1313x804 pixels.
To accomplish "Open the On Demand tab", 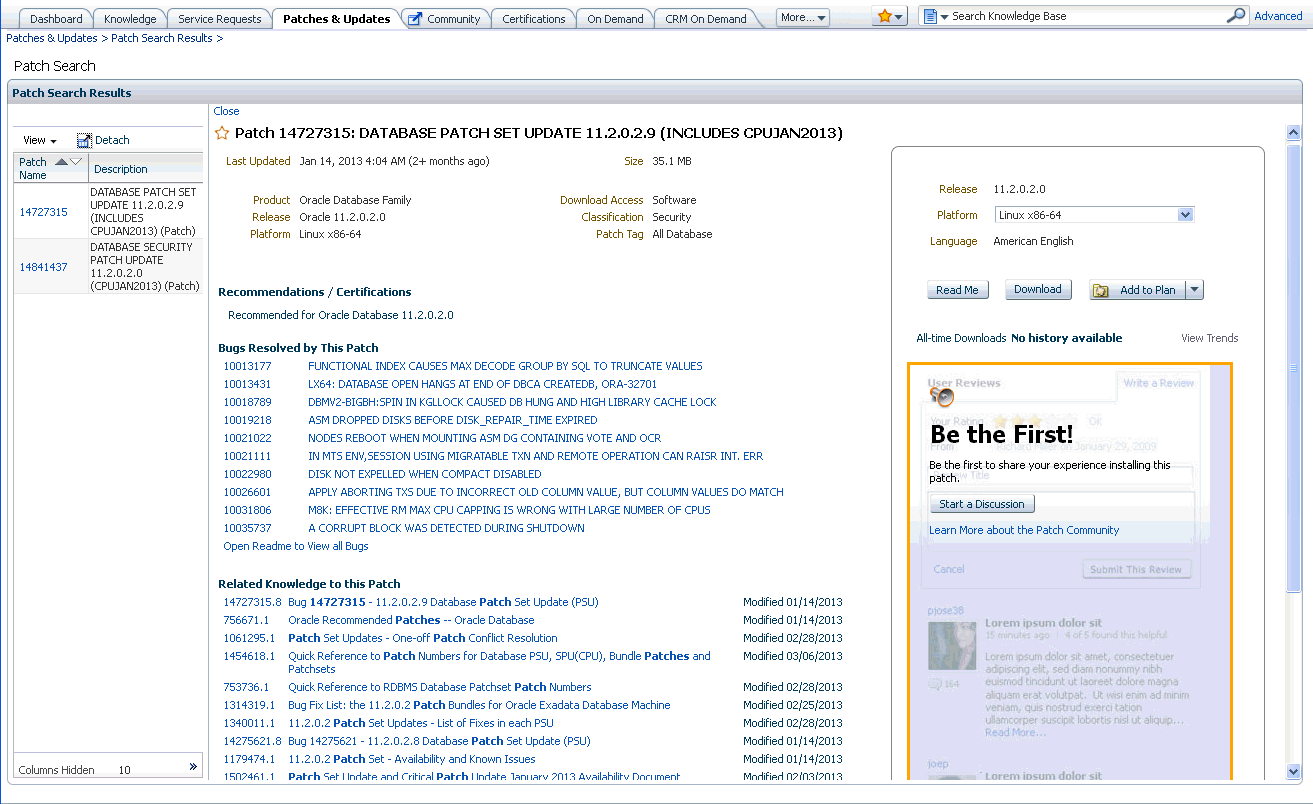I will click(615, 19).
